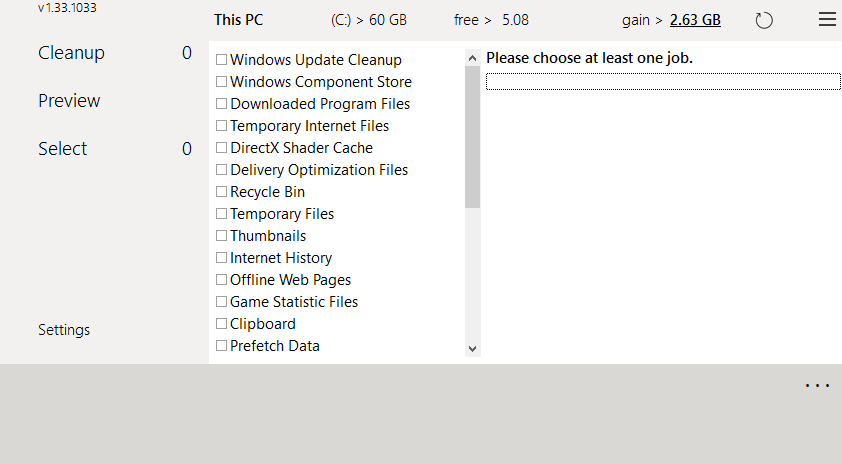Screen dimensions: 842x464
Task: Click the three-dots more options icon
Action: (x=817, y=386)
